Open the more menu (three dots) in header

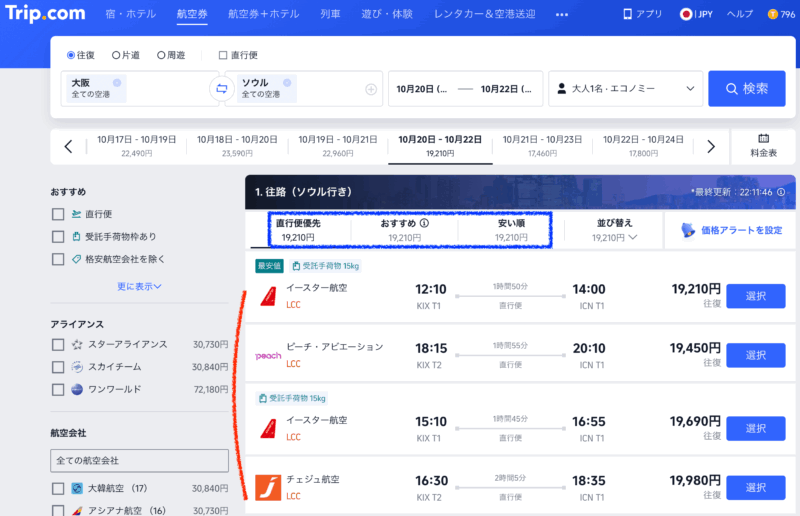[x=562, y=14]
